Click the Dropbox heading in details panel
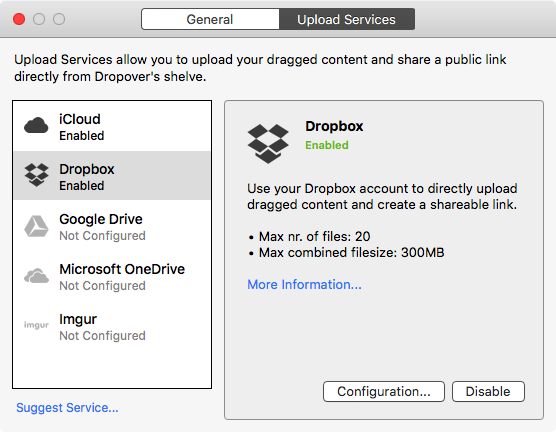Image resolution: width=556 pixels, height=432 pixels. coord(334,126)
